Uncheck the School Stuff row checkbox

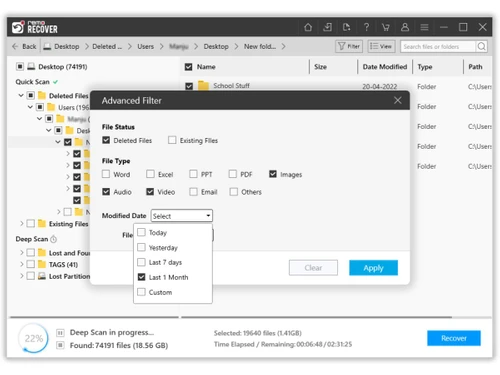(x=189, y=86)
